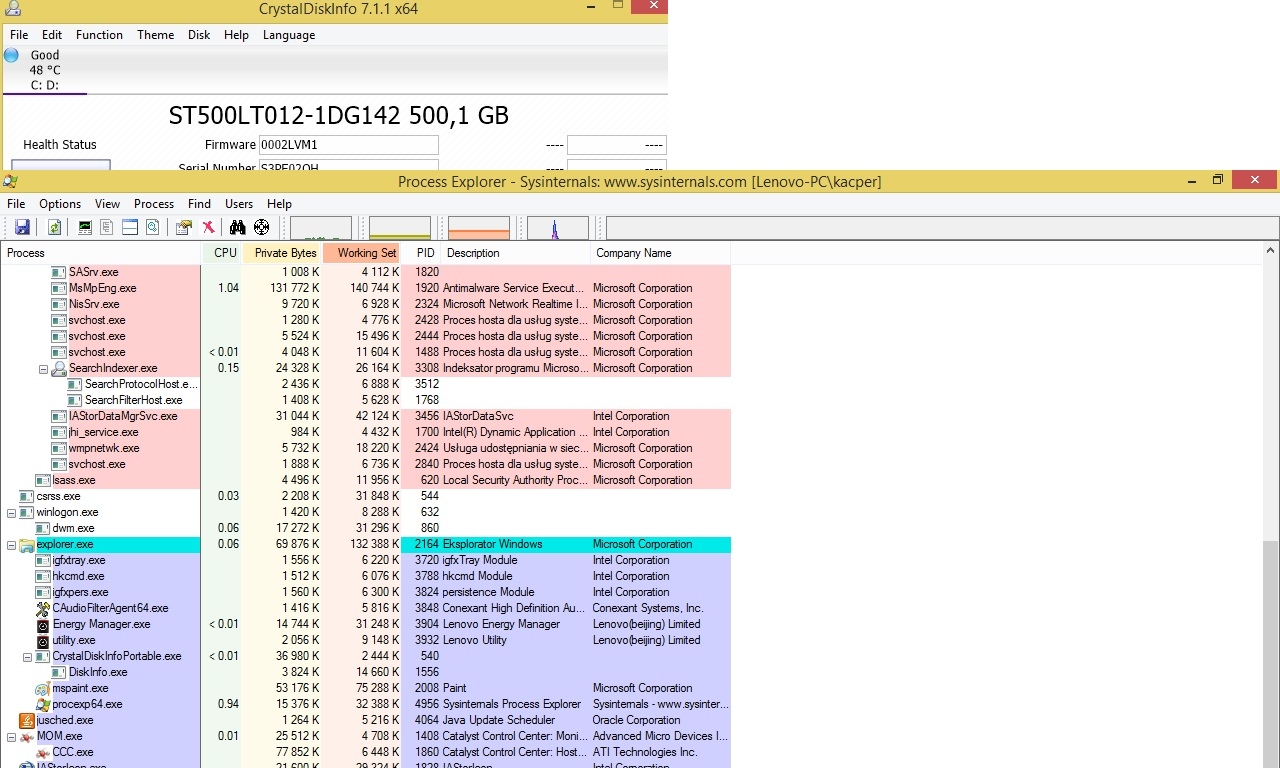The image size is (1280, 768).
Task: Click the Firmware field in CrystalDiskInfo
Action: click(x=348, y=145)
